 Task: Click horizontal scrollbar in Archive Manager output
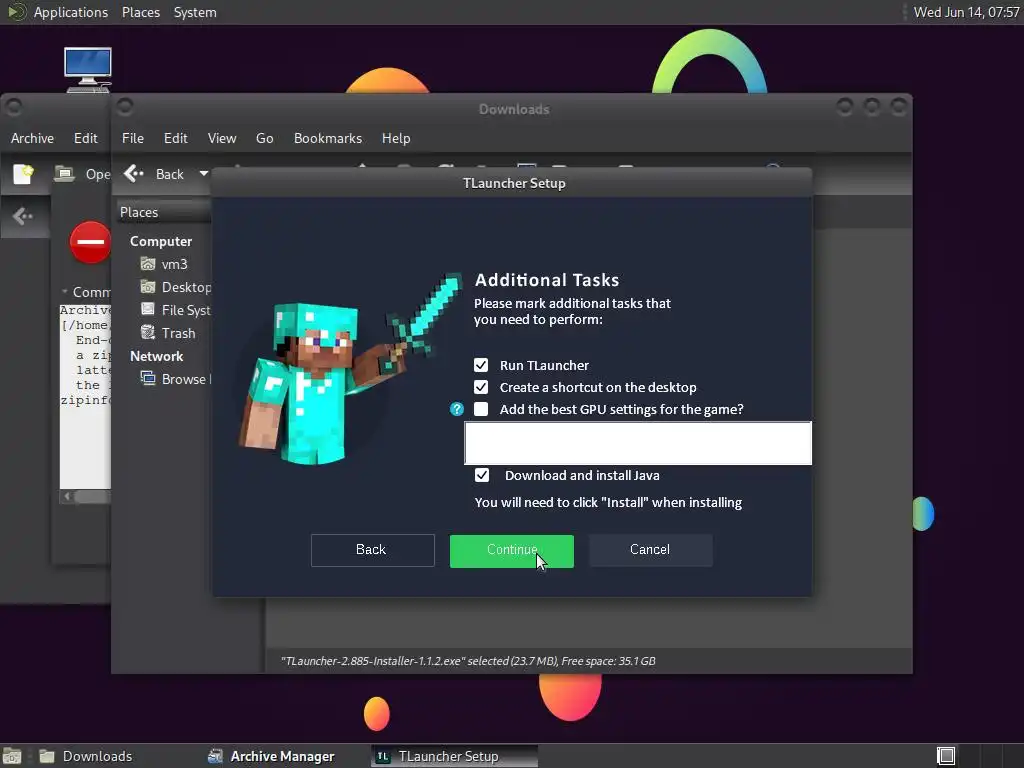(86, 496)
